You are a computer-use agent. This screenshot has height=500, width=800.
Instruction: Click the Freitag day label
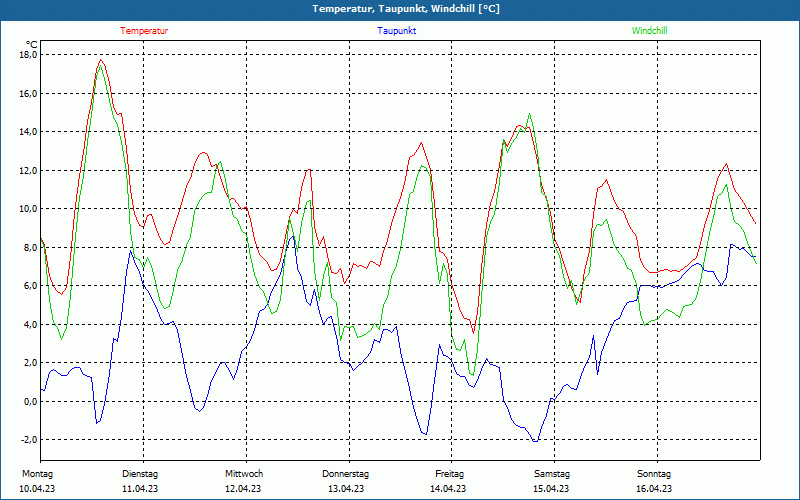pos(449,474)
